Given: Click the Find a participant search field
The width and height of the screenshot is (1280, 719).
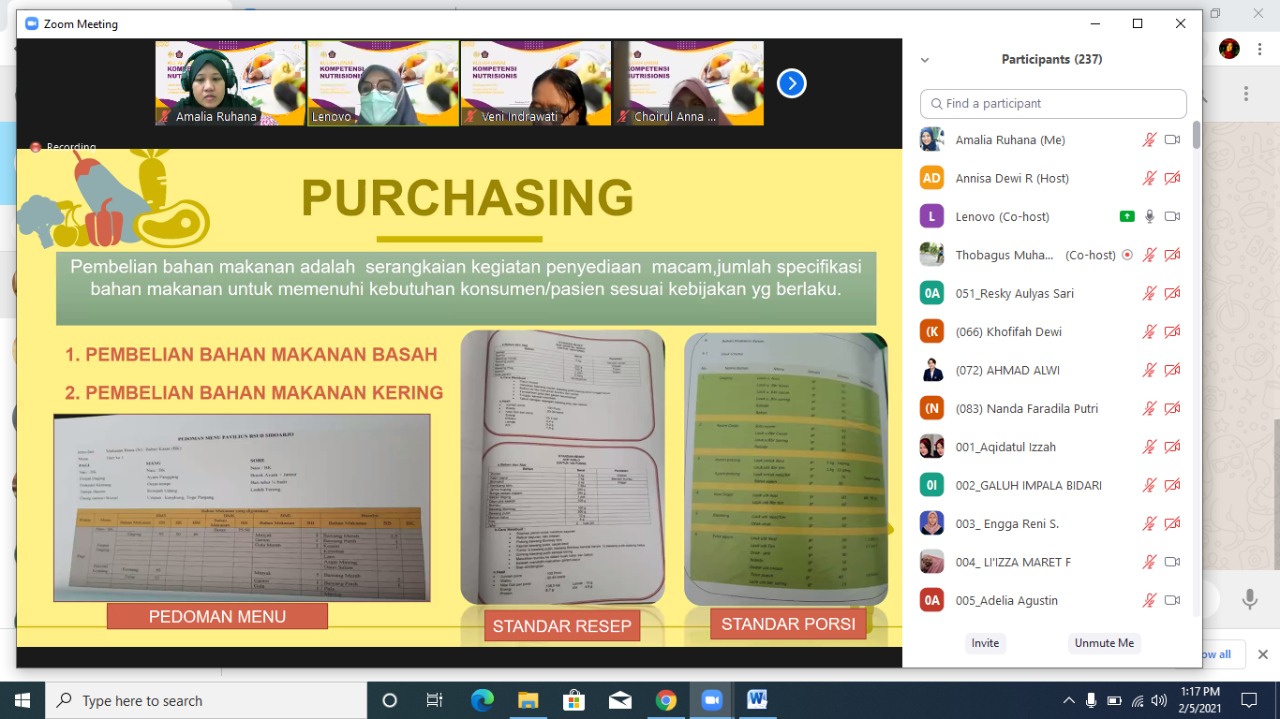Looking at the screenshot, I should 1053,103.
